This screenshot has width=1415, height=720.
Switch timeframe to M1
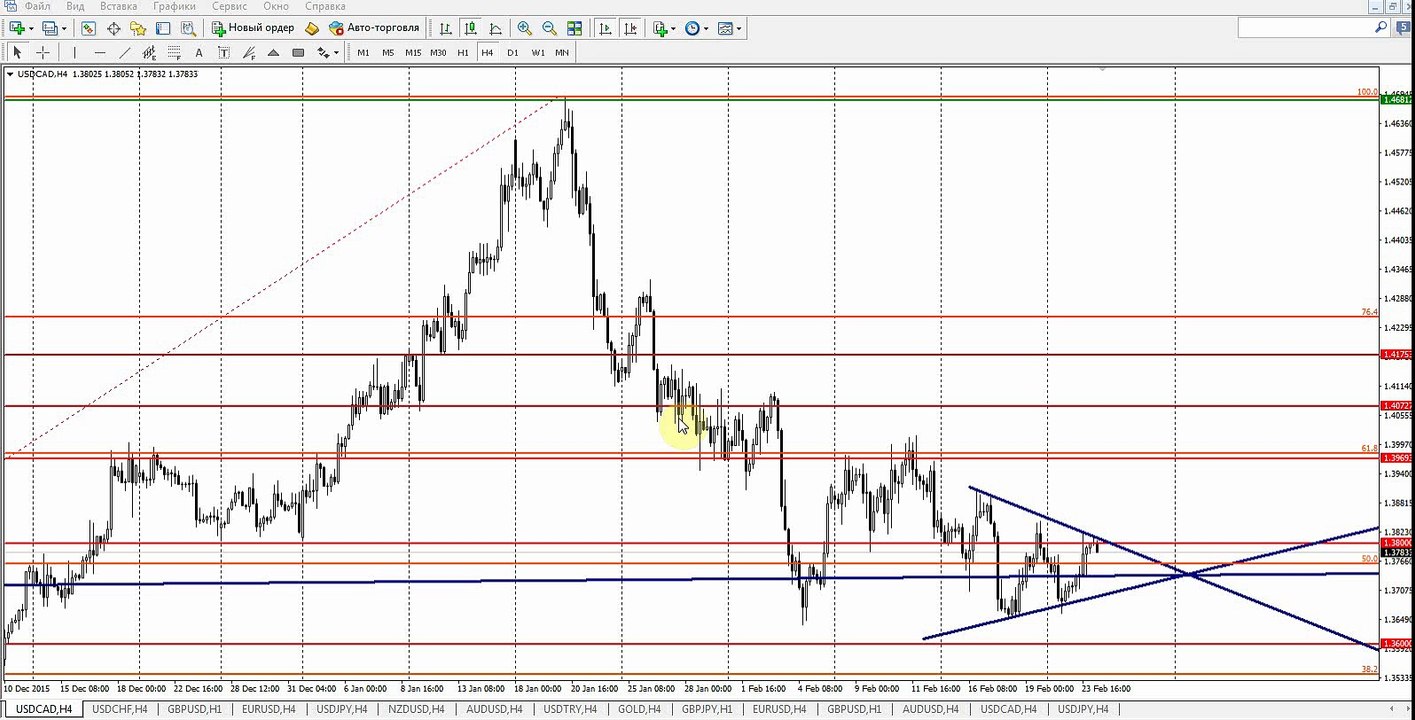coord(363,52)
